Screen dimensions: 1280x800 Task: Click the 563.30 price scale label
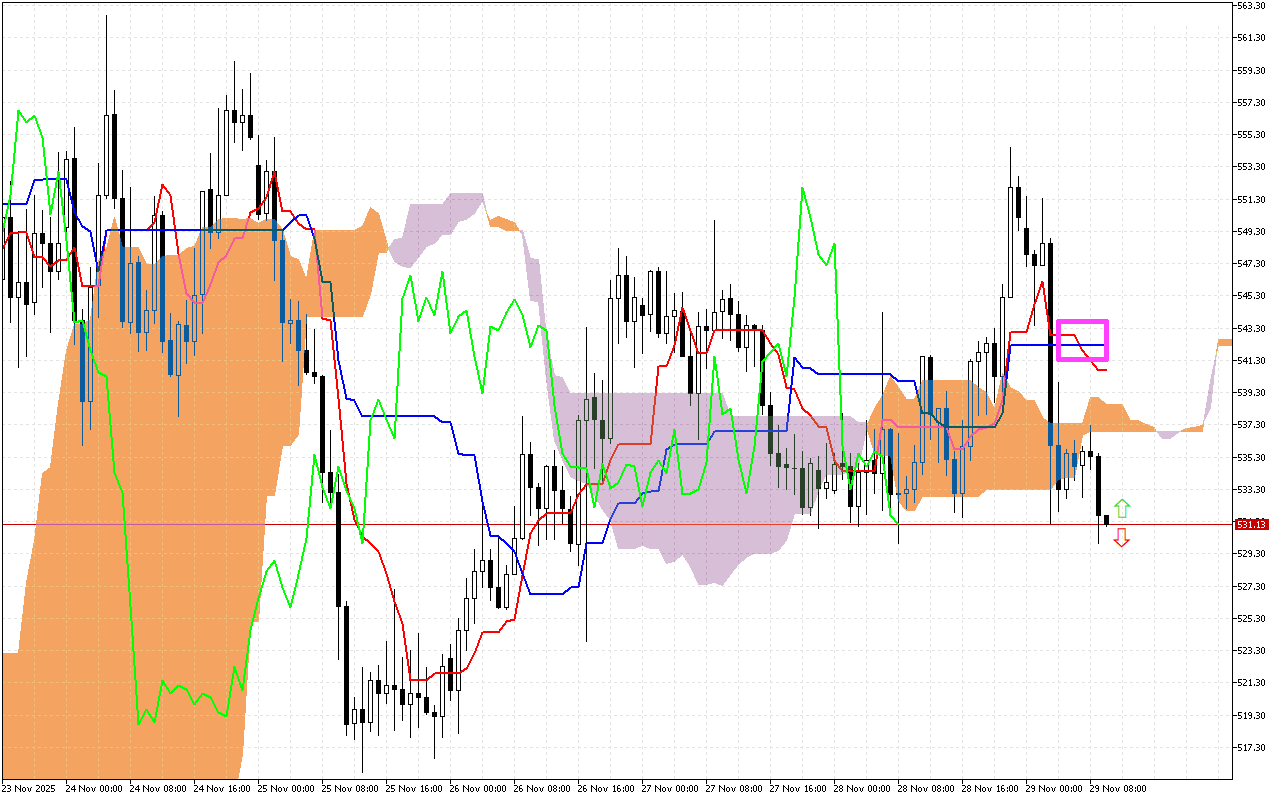click(x=1251, y=6)
